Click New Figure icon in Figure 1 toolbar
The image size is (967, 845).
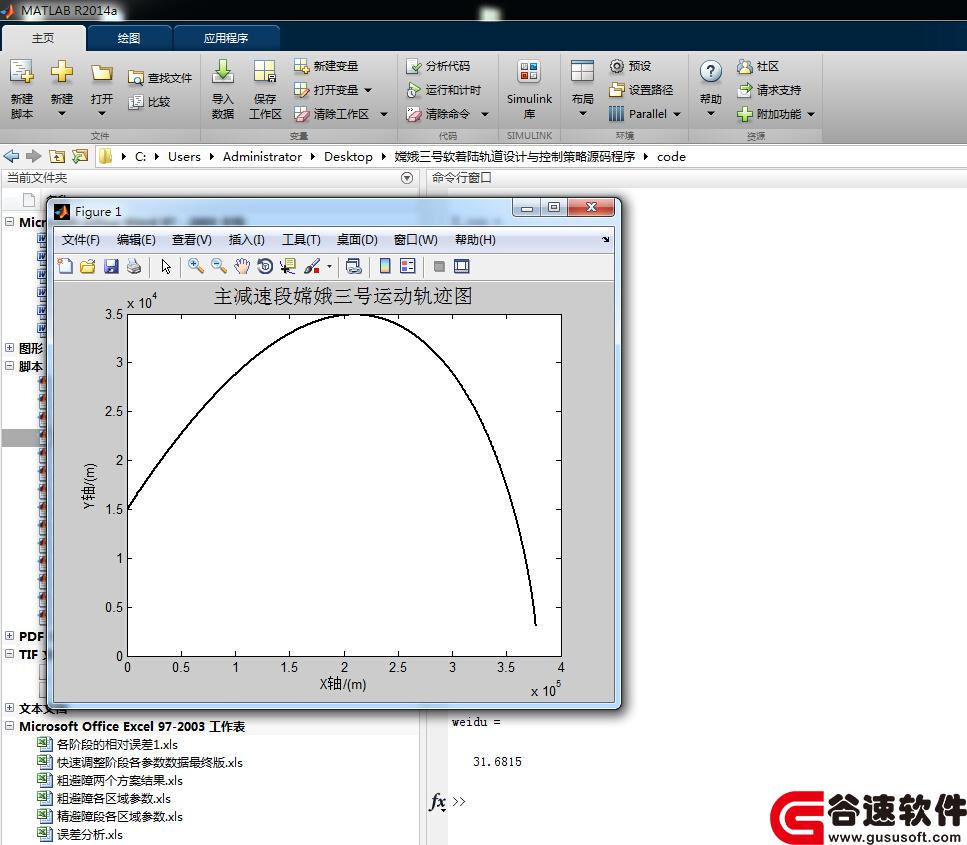click(x=65, y=266)
